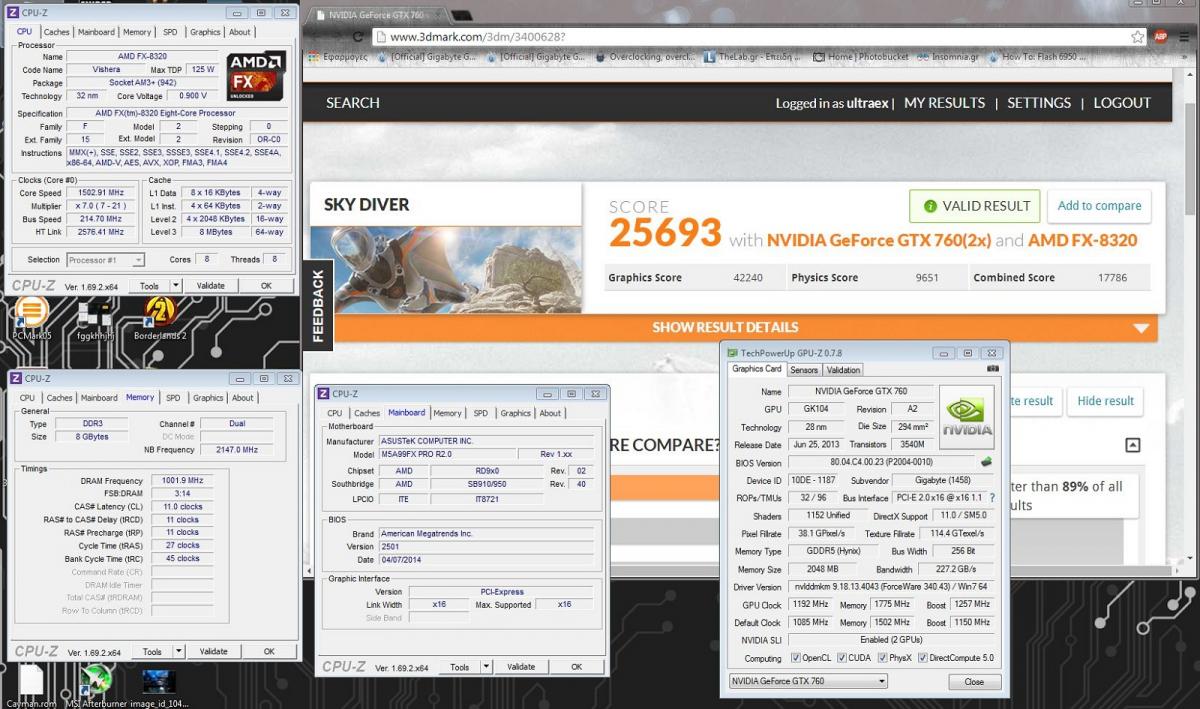Open the Adblock Plus extension icon
The height and width of the screenshot is (709, 1200).
[1161, 36]
